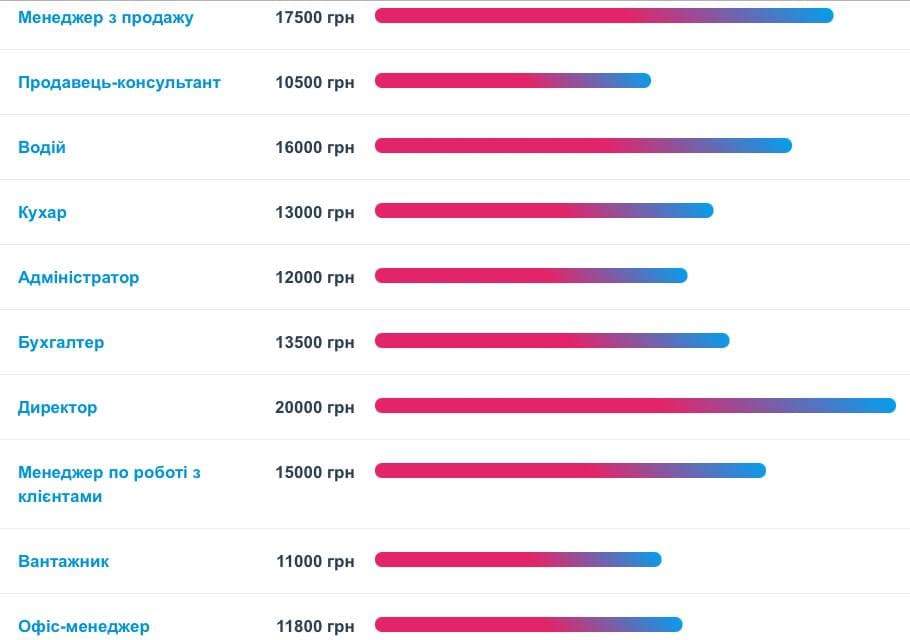
Task: Click the Продавець-консультант job link
Action: point(119,82)
